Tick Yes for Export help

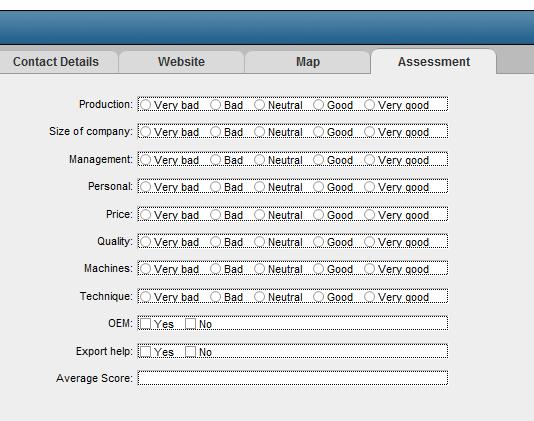(x=146, y=352)
